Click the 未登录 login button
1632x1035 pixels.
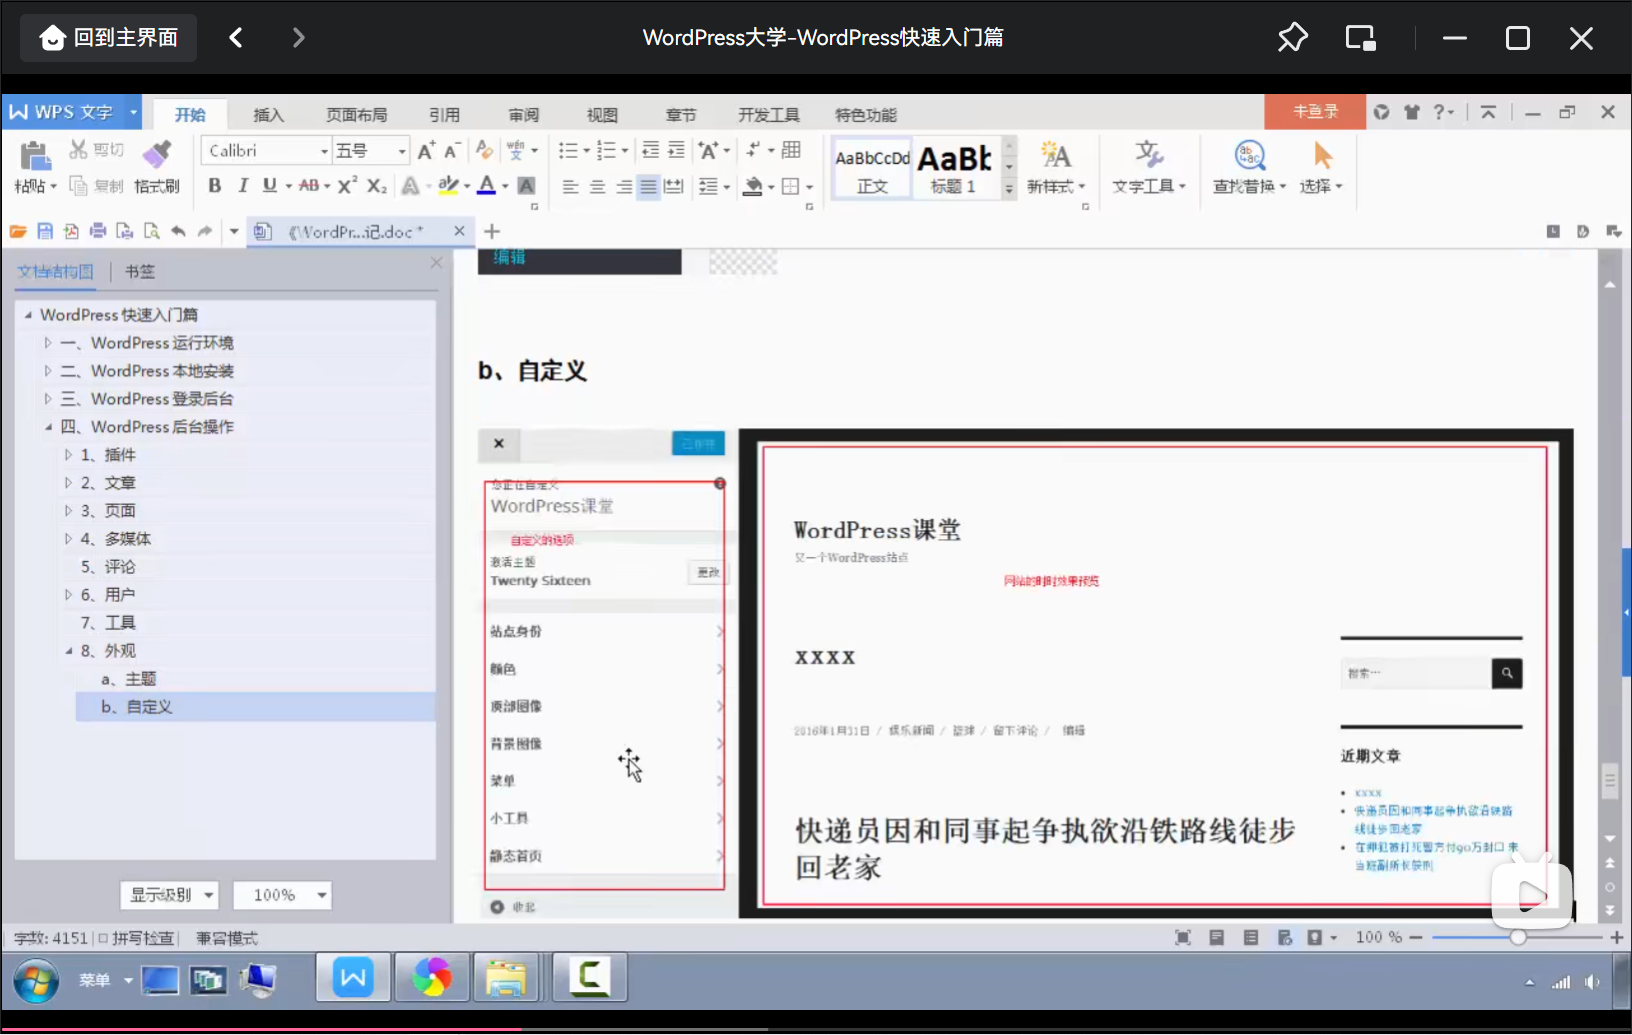coord(1315,112)
